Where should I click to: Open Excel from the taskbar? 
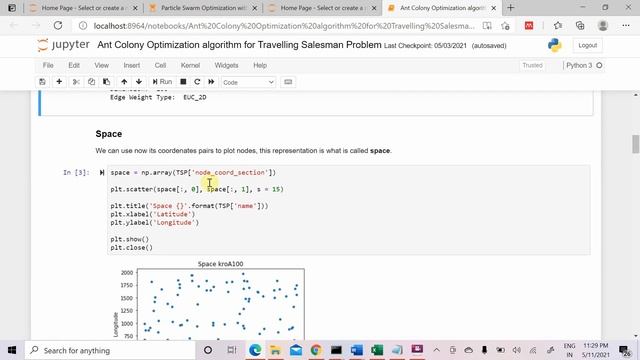377,350
